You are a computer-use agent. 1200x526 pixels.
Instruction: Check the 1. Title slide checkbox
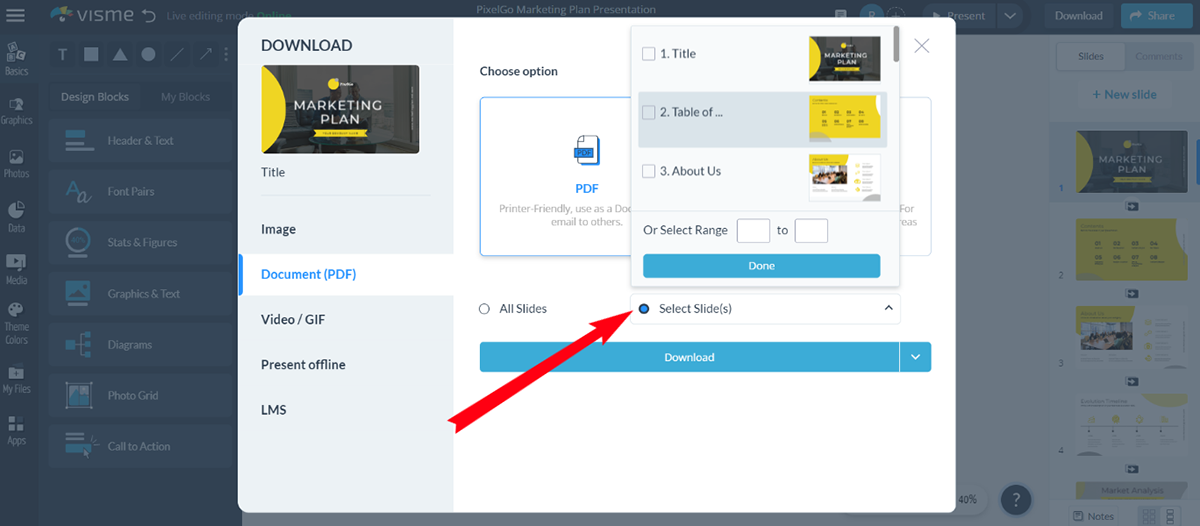point(648,54)
